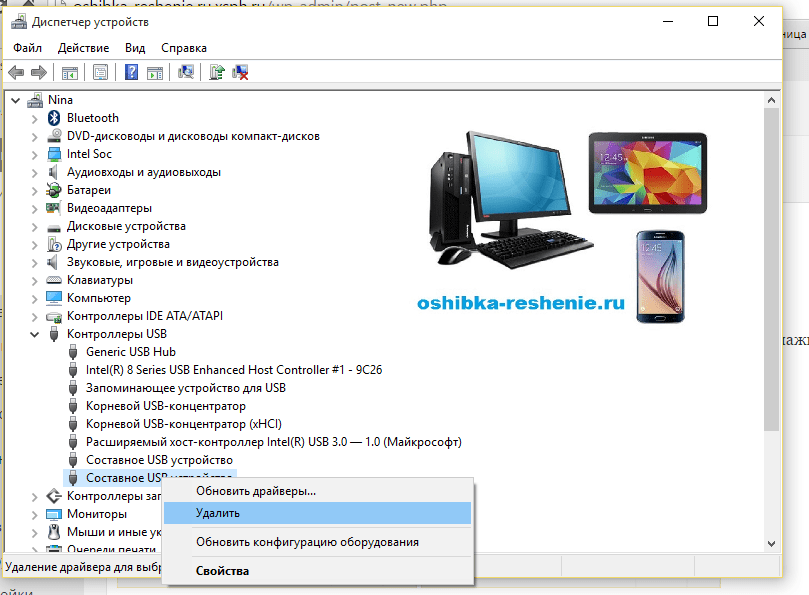
Task: Click the Intel Soc label
Action: tap(89, 154)
